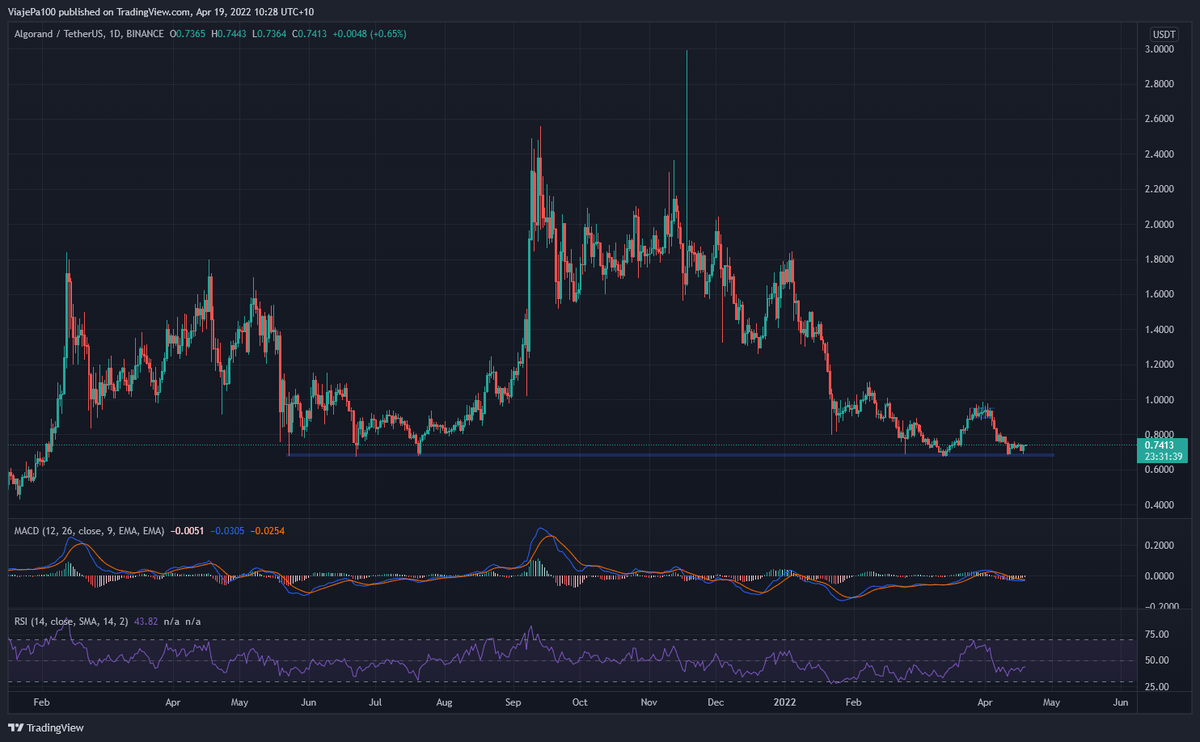This screenshot has width=1200, height=742.
Task: Click the 2.6000 price axis label
Action: coord(1160,120)
